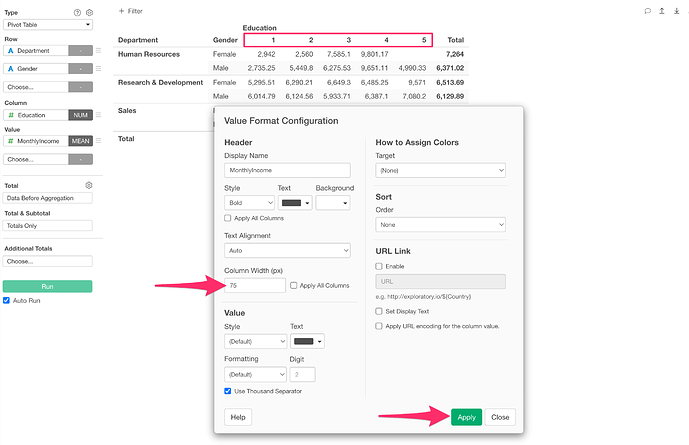The image size is (689, 445).
Task: Open the header Text color swatch
Action: (x=295, y=203)
